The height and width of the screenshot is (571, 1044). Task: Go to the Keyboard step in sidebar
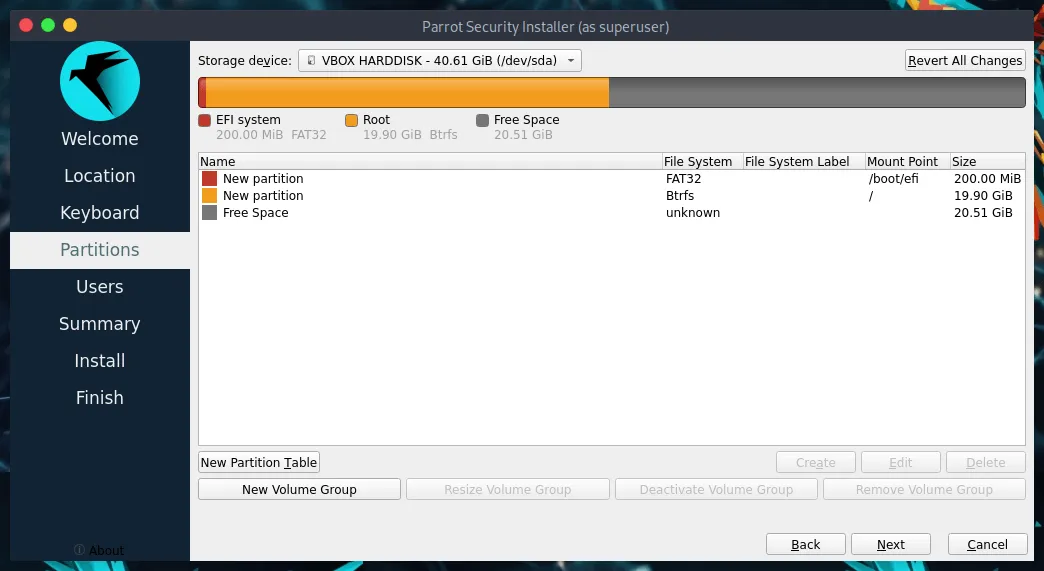(x=100, y=213)
